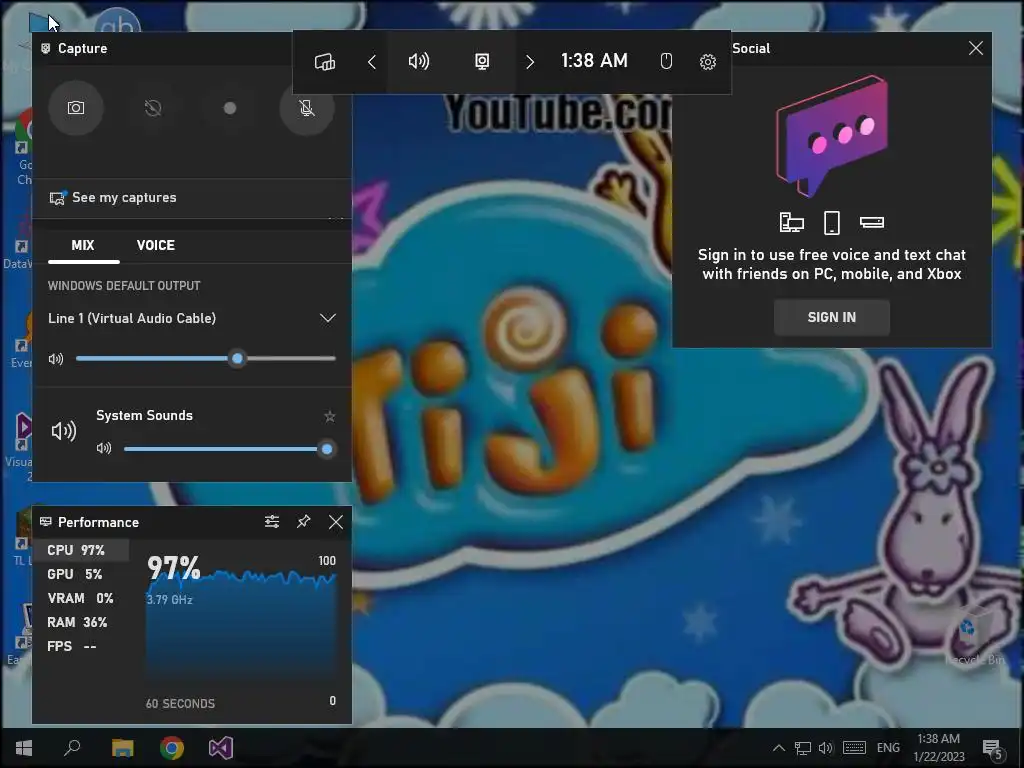Open the touch keyboard tray icon
This screenshot has height=768, width=1024.
(x=854, y=748)
